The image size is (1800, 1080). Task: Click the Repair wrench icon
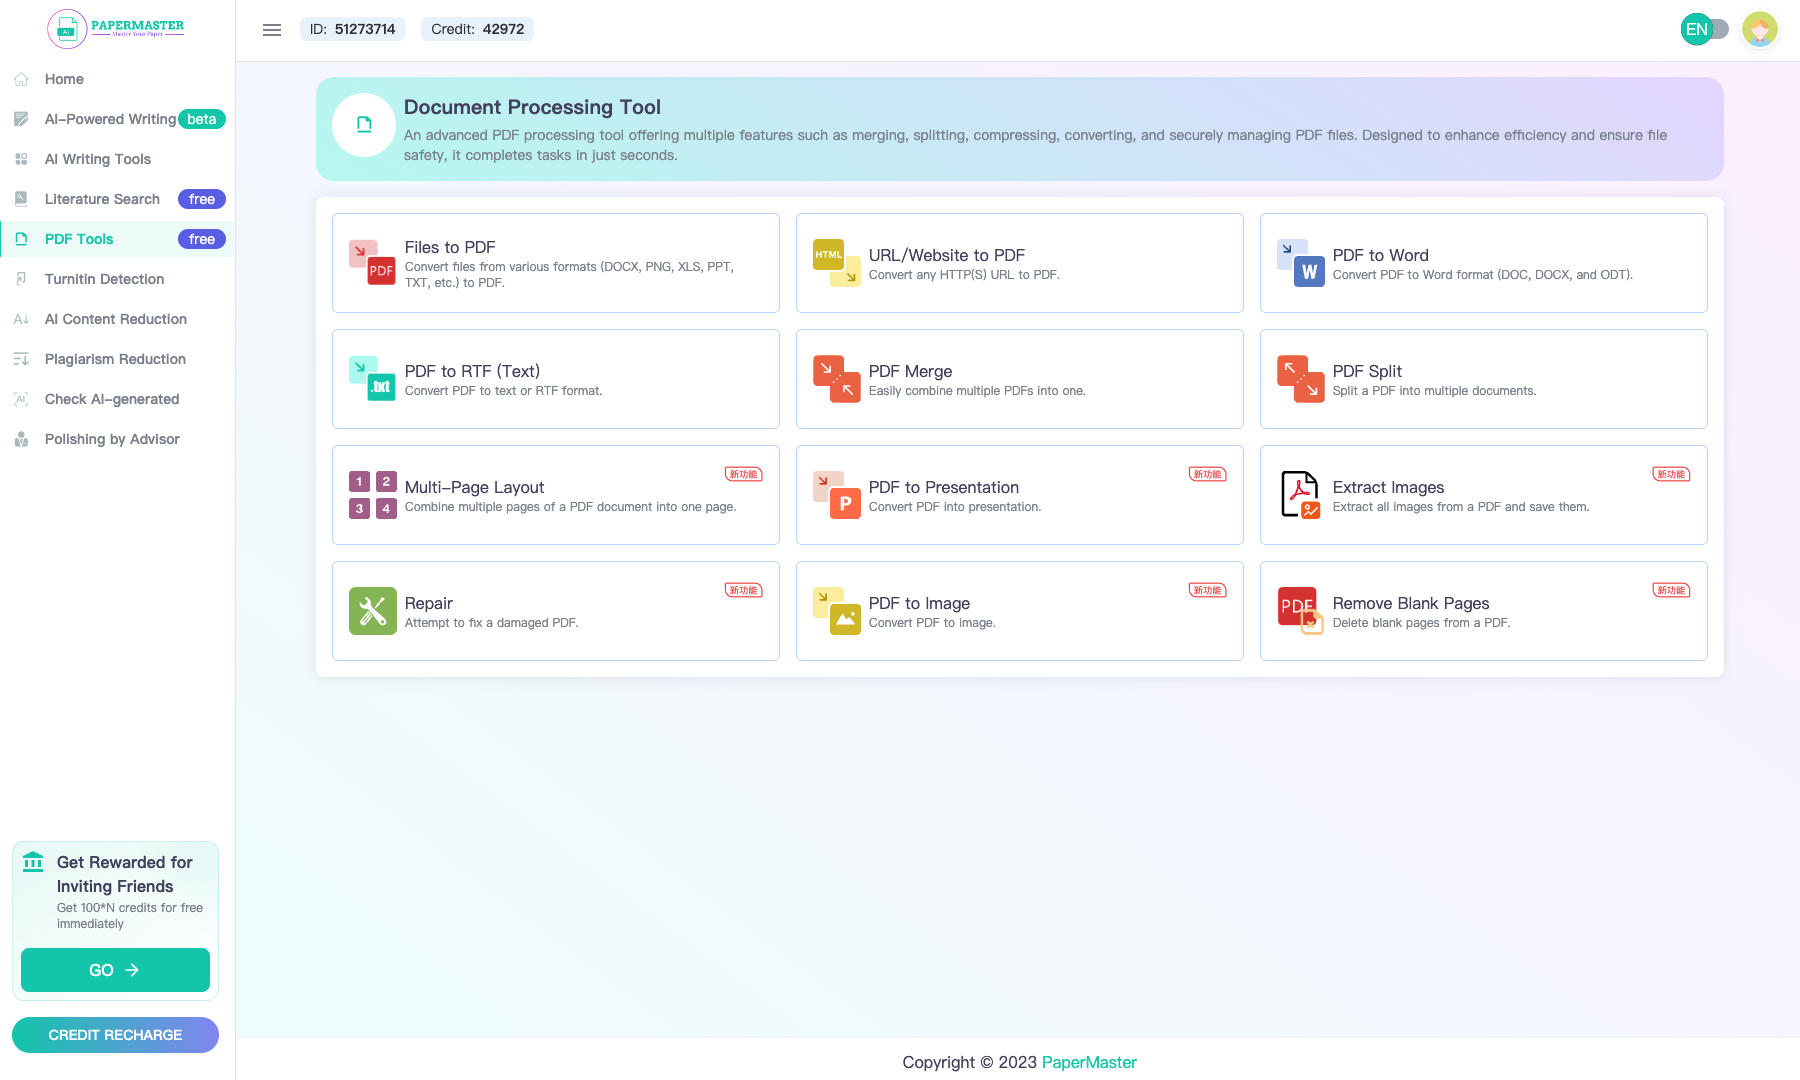372,611
